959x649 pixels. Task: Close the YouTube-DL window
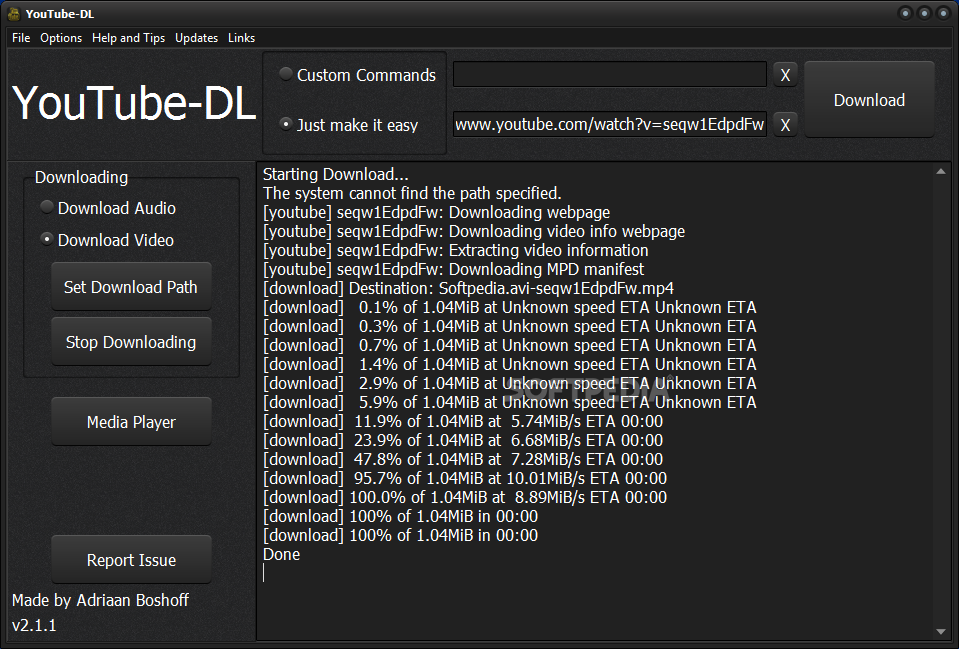point(943,13)
